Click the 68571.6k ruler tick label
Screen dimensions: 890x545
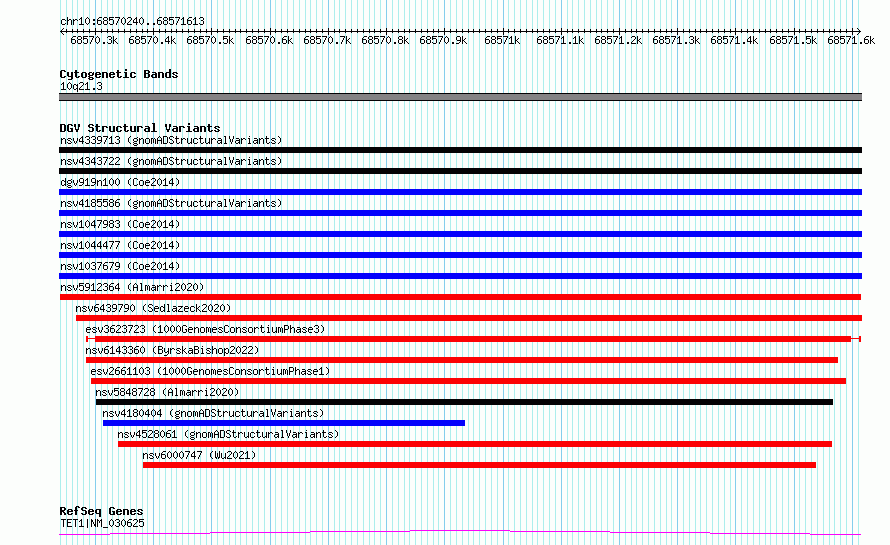pos(851,41)
